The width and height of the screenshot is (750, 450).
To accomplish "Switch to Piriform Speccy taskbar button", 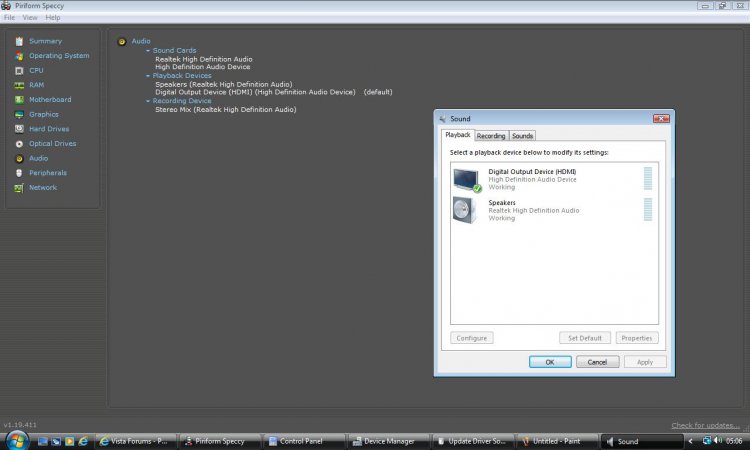I will pyautogui.click(x=221, y=441).
